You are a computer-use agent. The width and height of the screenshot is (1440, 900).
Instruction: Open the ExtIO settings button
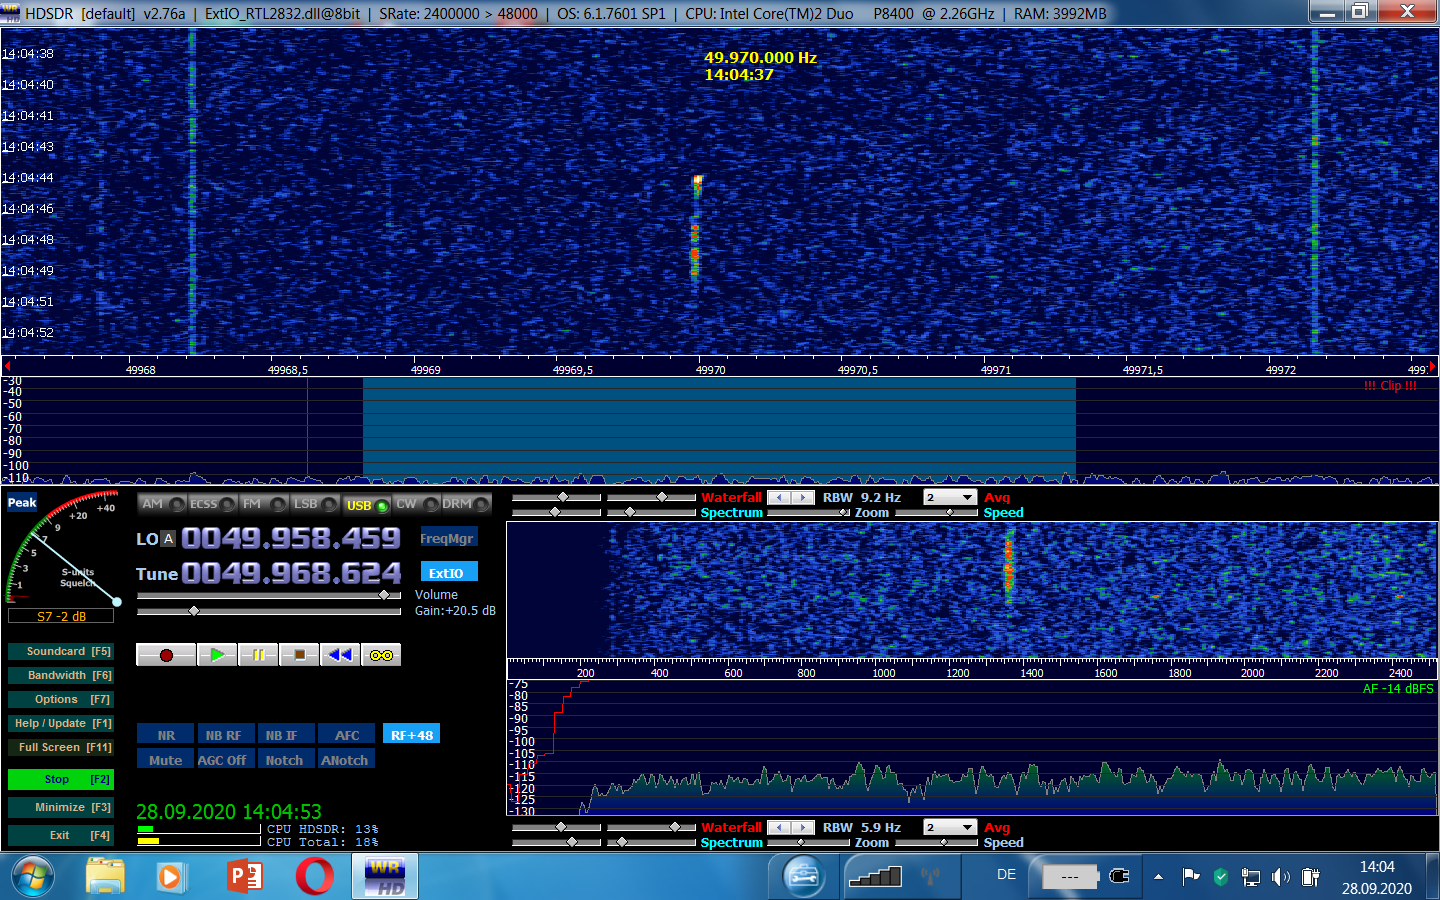[x=447, y=573]
